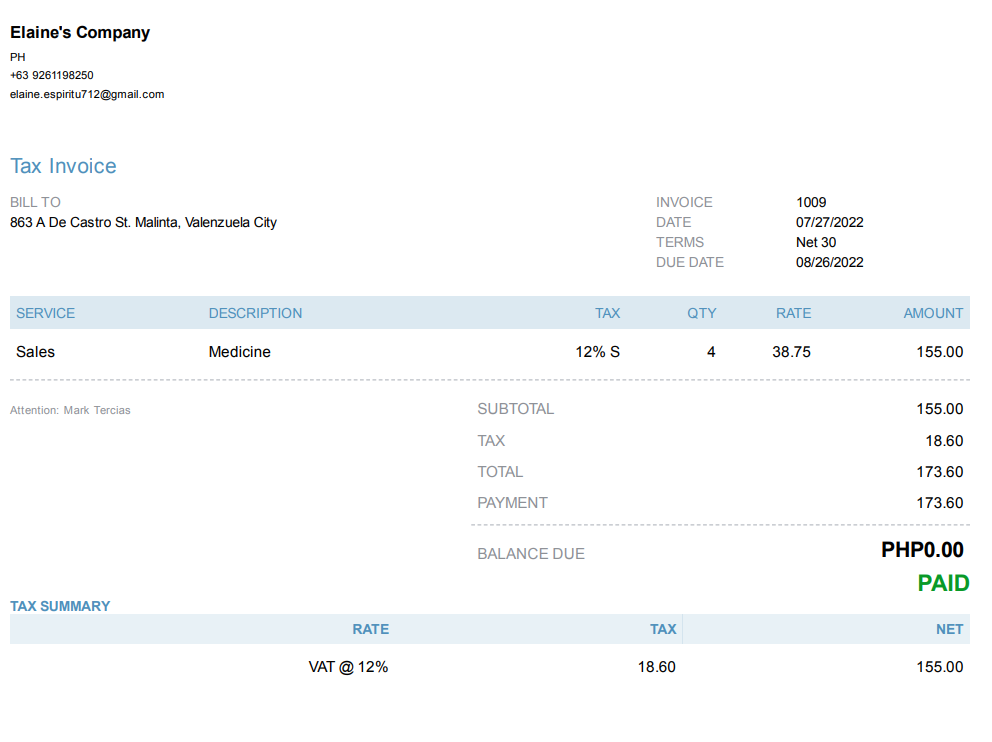
Task: Click the 38.75 rate value
Action: coord(791,352)
